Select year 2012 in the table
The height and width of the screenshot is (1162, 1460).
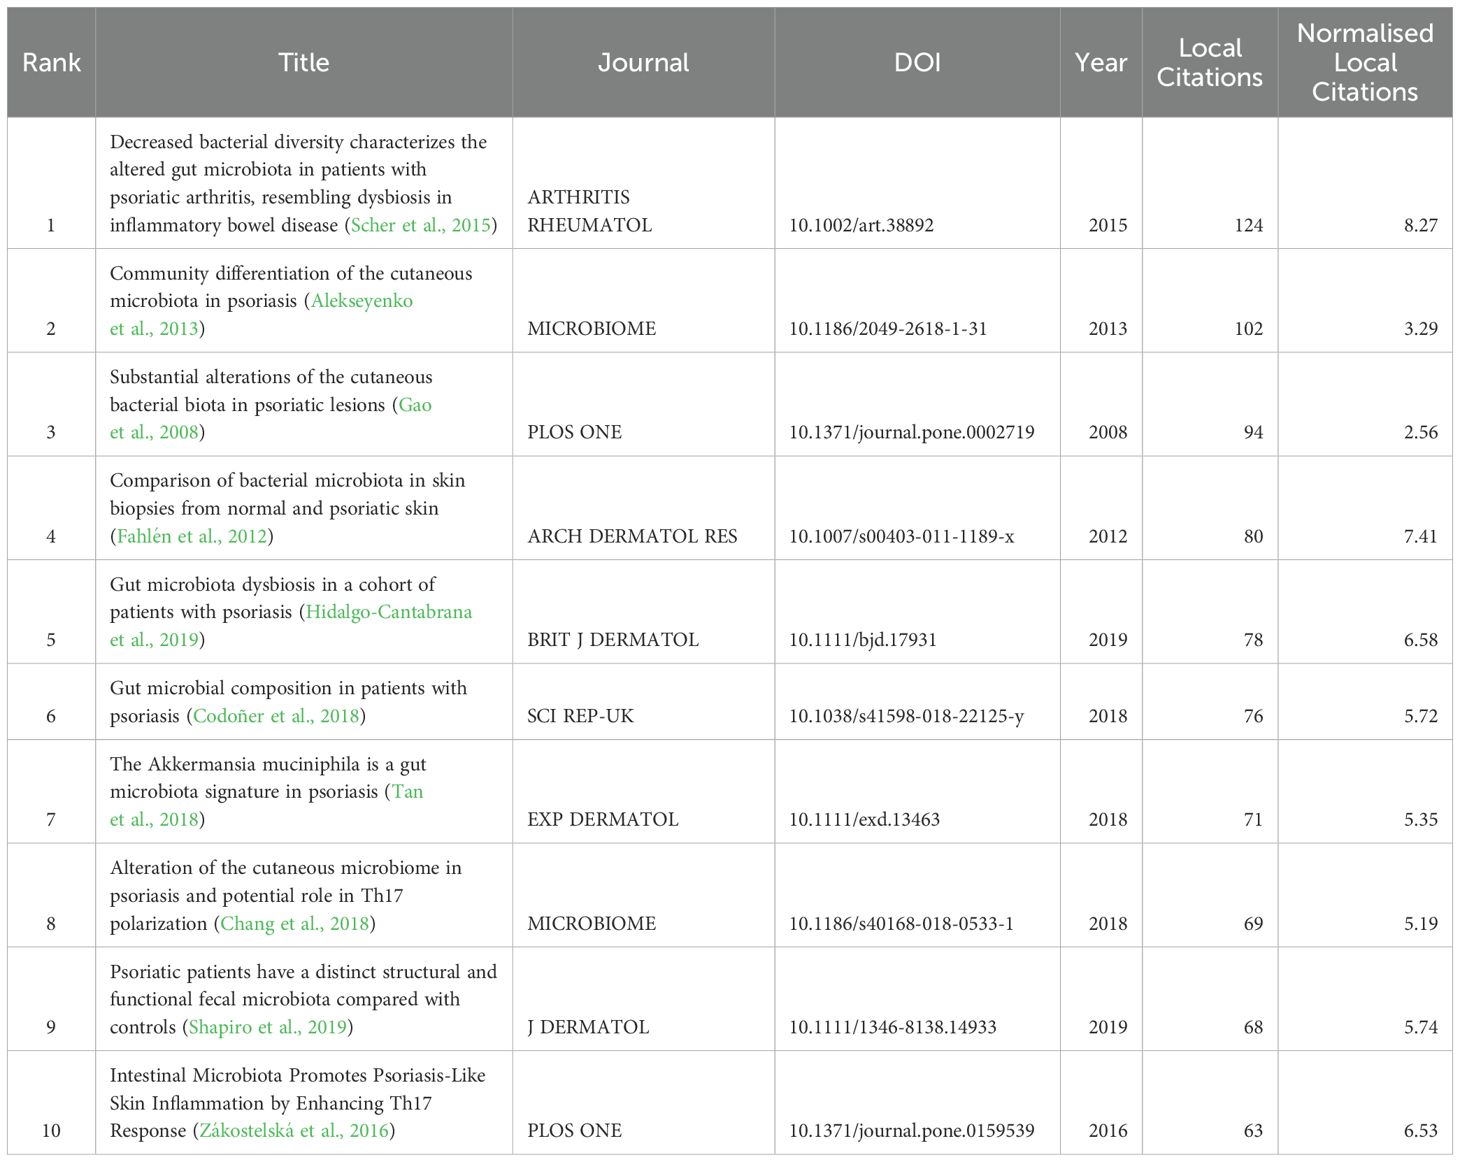click(x=1108, y=537)
